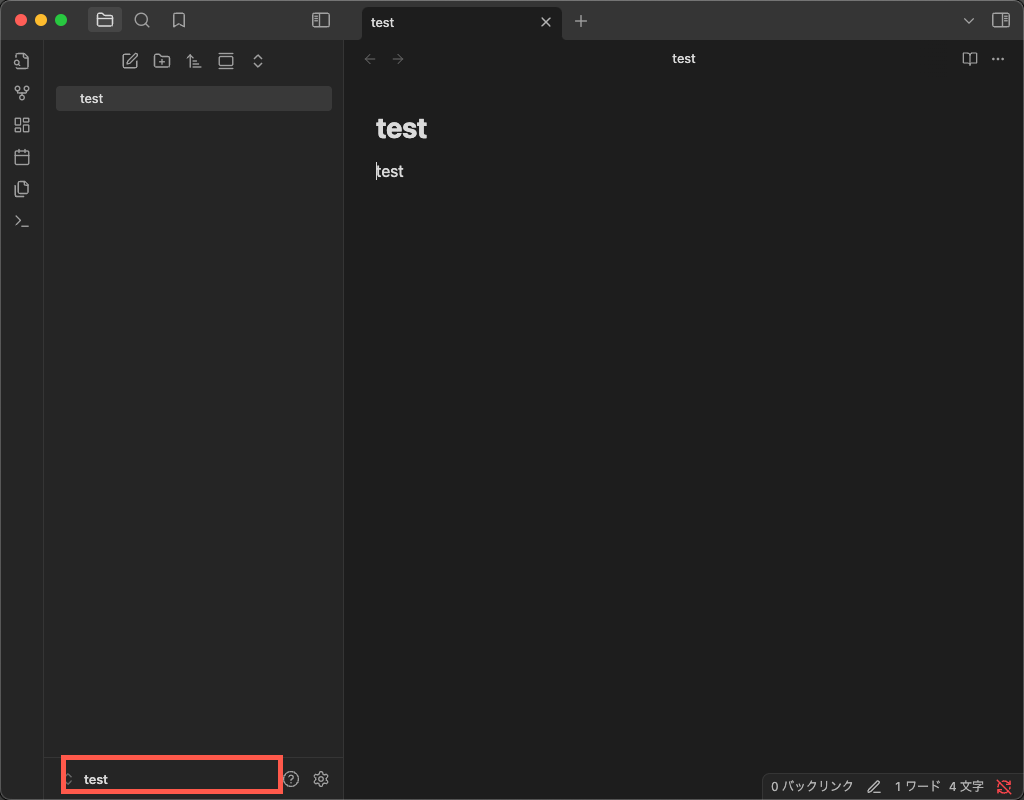This screenshot has height=800, width=1024.
Task: Open command palette terminal icon
Action: coord(22,221)
